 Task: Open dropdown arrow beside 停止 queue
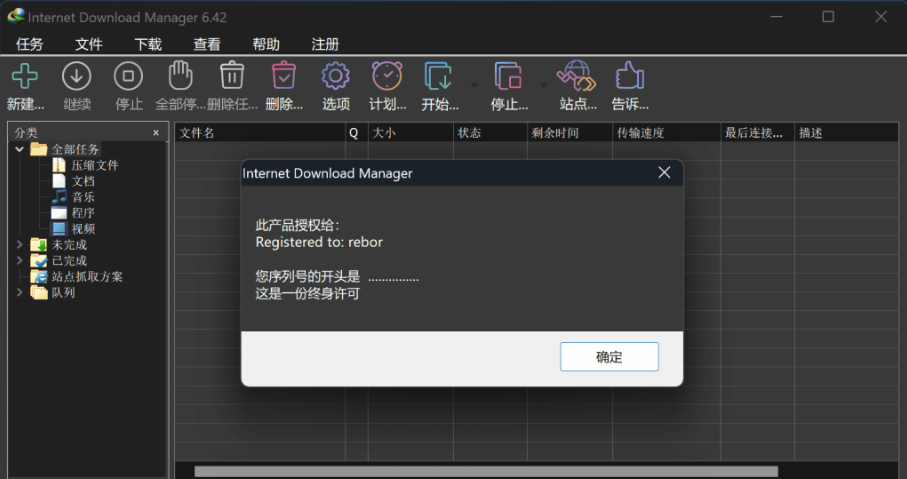pos(544,85)
